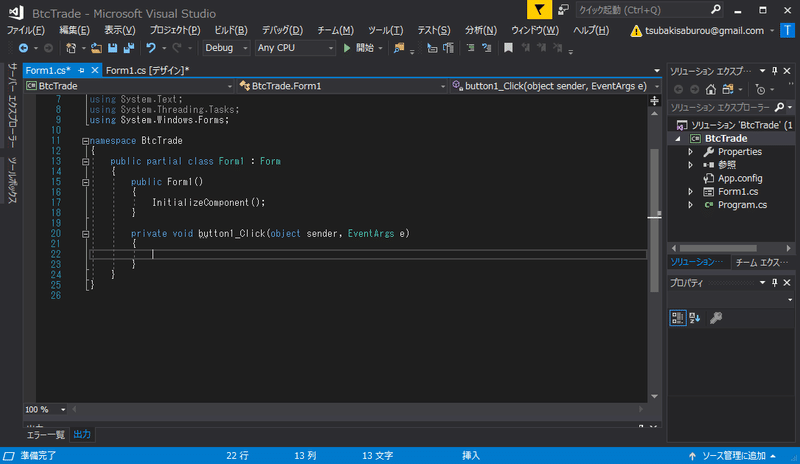The height and width of the screenshot is (464, 800).
Task: Expand the Properties node in Solution Explorer
Action: (x=690, y=152)
